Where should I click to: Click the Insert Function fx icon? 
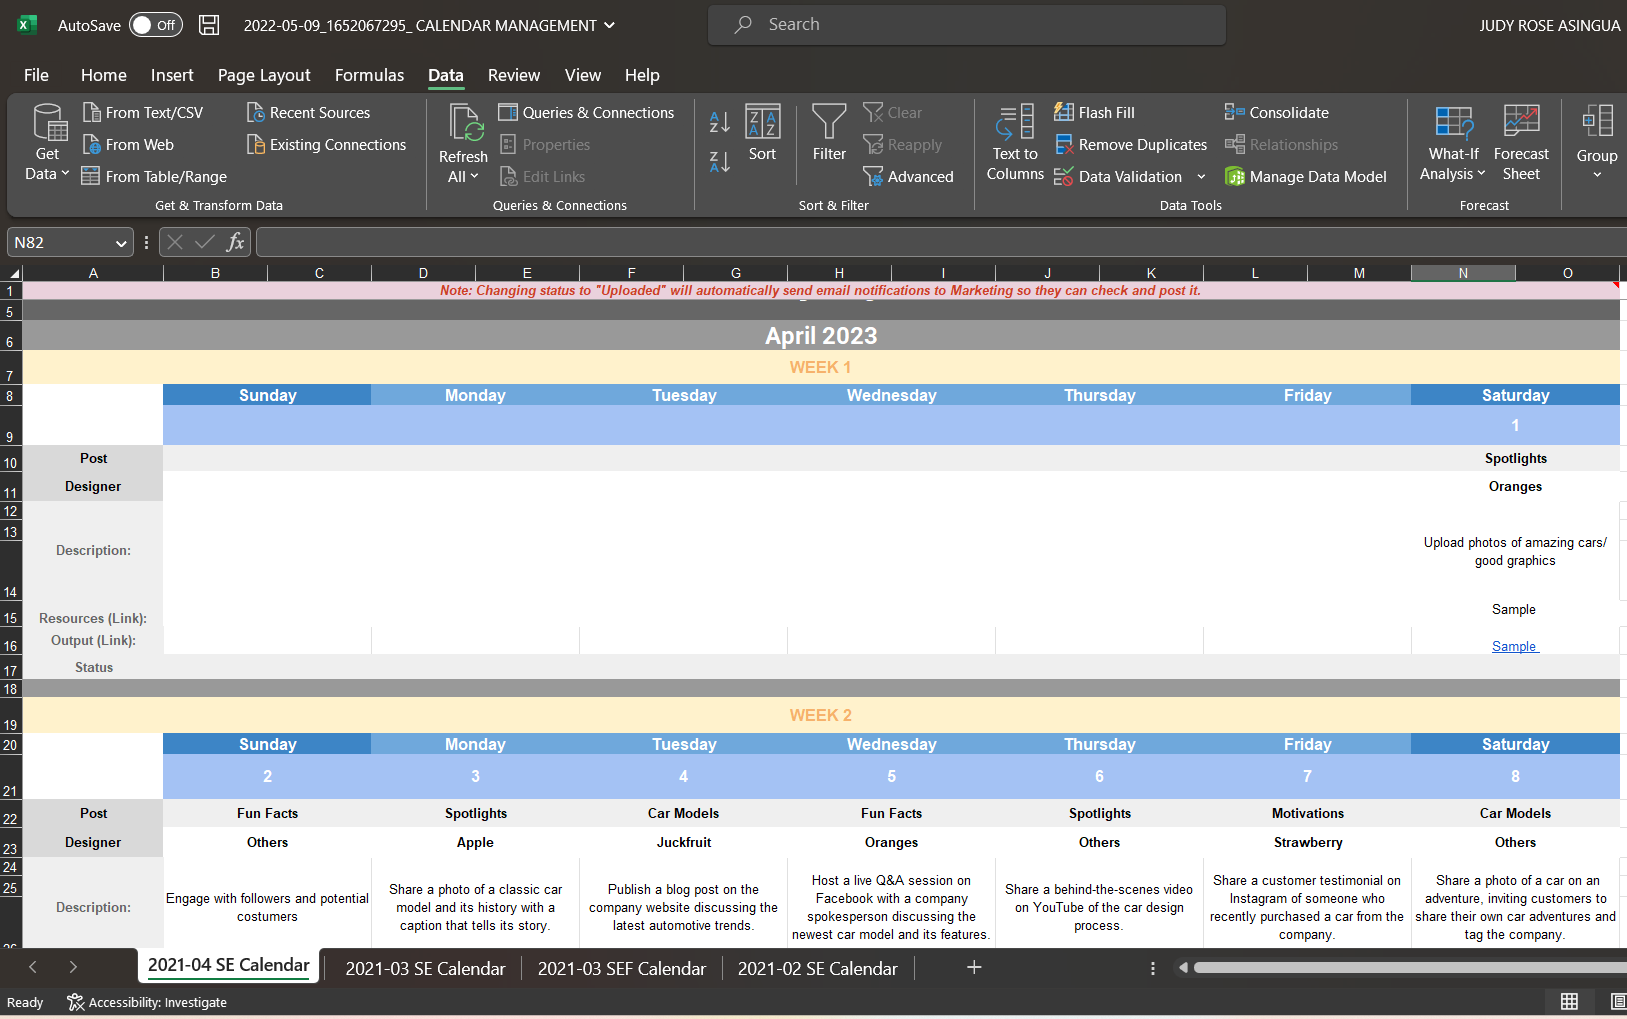click(x=235, y=242)
